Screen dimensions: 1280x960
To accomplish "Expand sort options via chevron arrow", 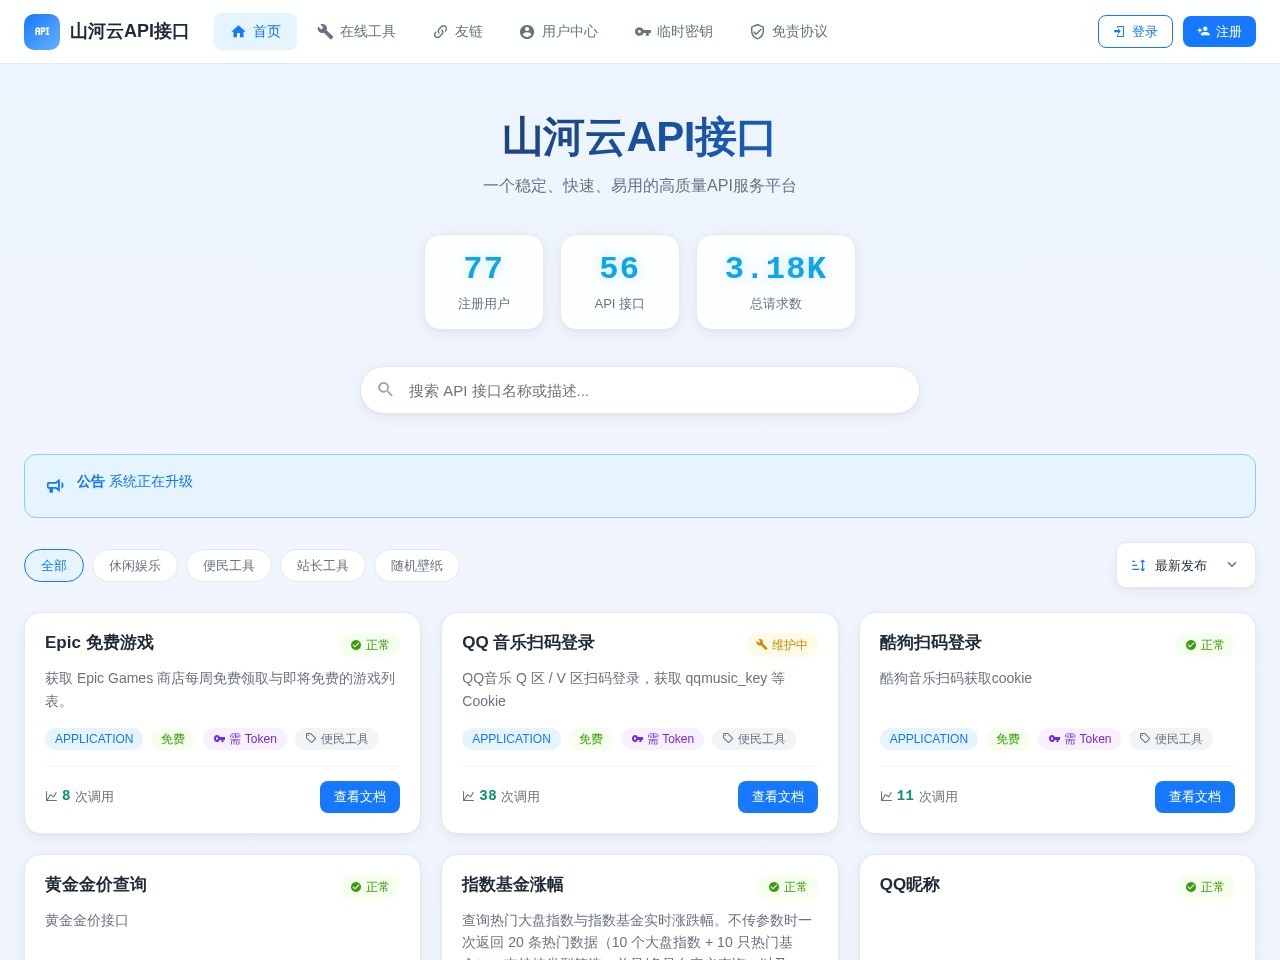I will (x=1232, y=565).
